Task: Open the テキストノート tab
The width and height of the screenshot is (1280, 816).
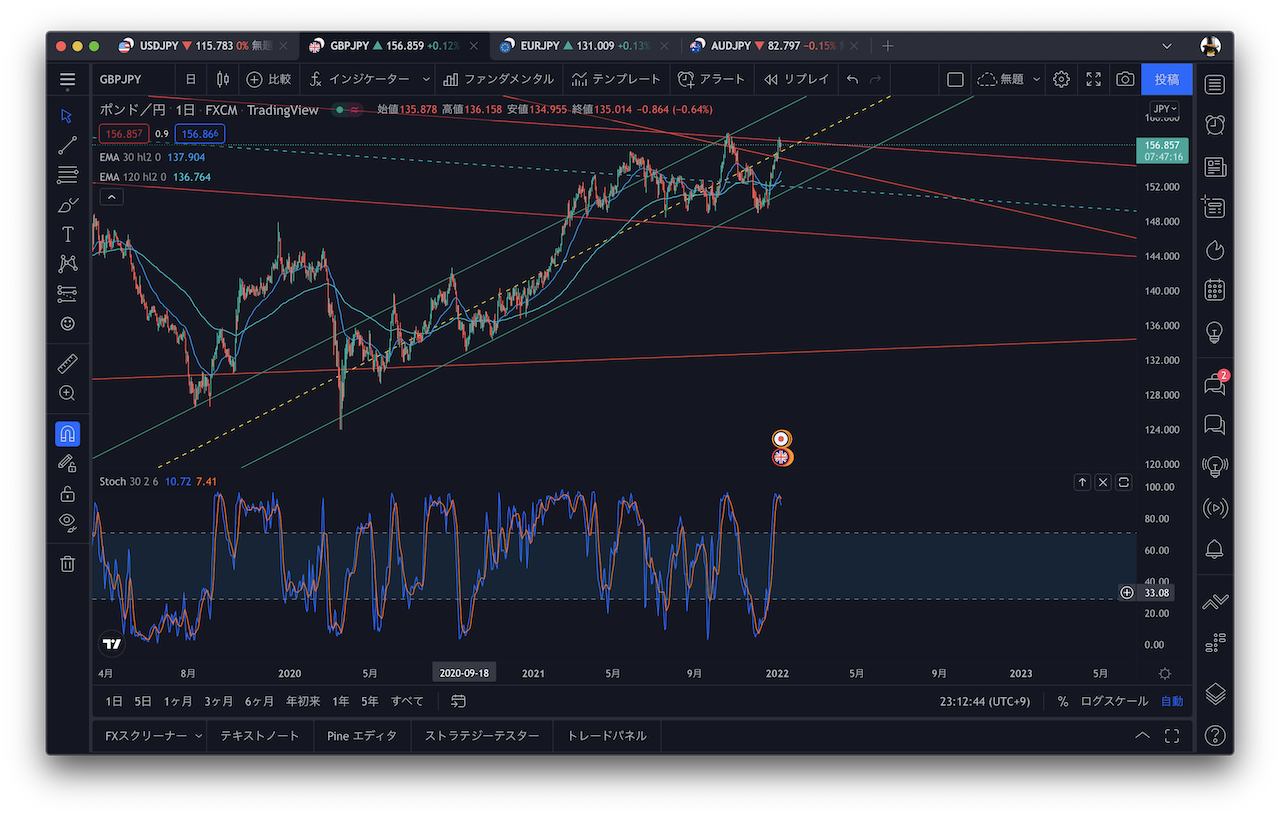Action: pyautogui.click(x=259, y=736)
